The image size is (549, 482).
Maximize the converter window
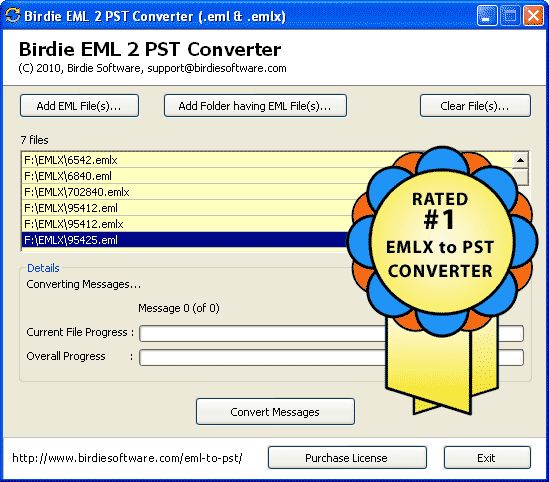tap(510, 16)
